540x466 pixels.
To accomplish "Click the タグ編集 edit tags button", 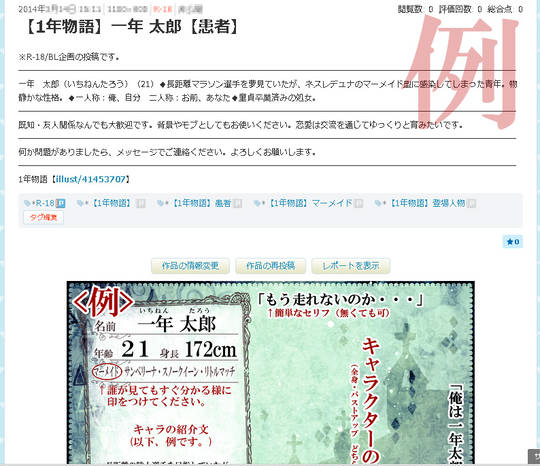I will [43, 218].
